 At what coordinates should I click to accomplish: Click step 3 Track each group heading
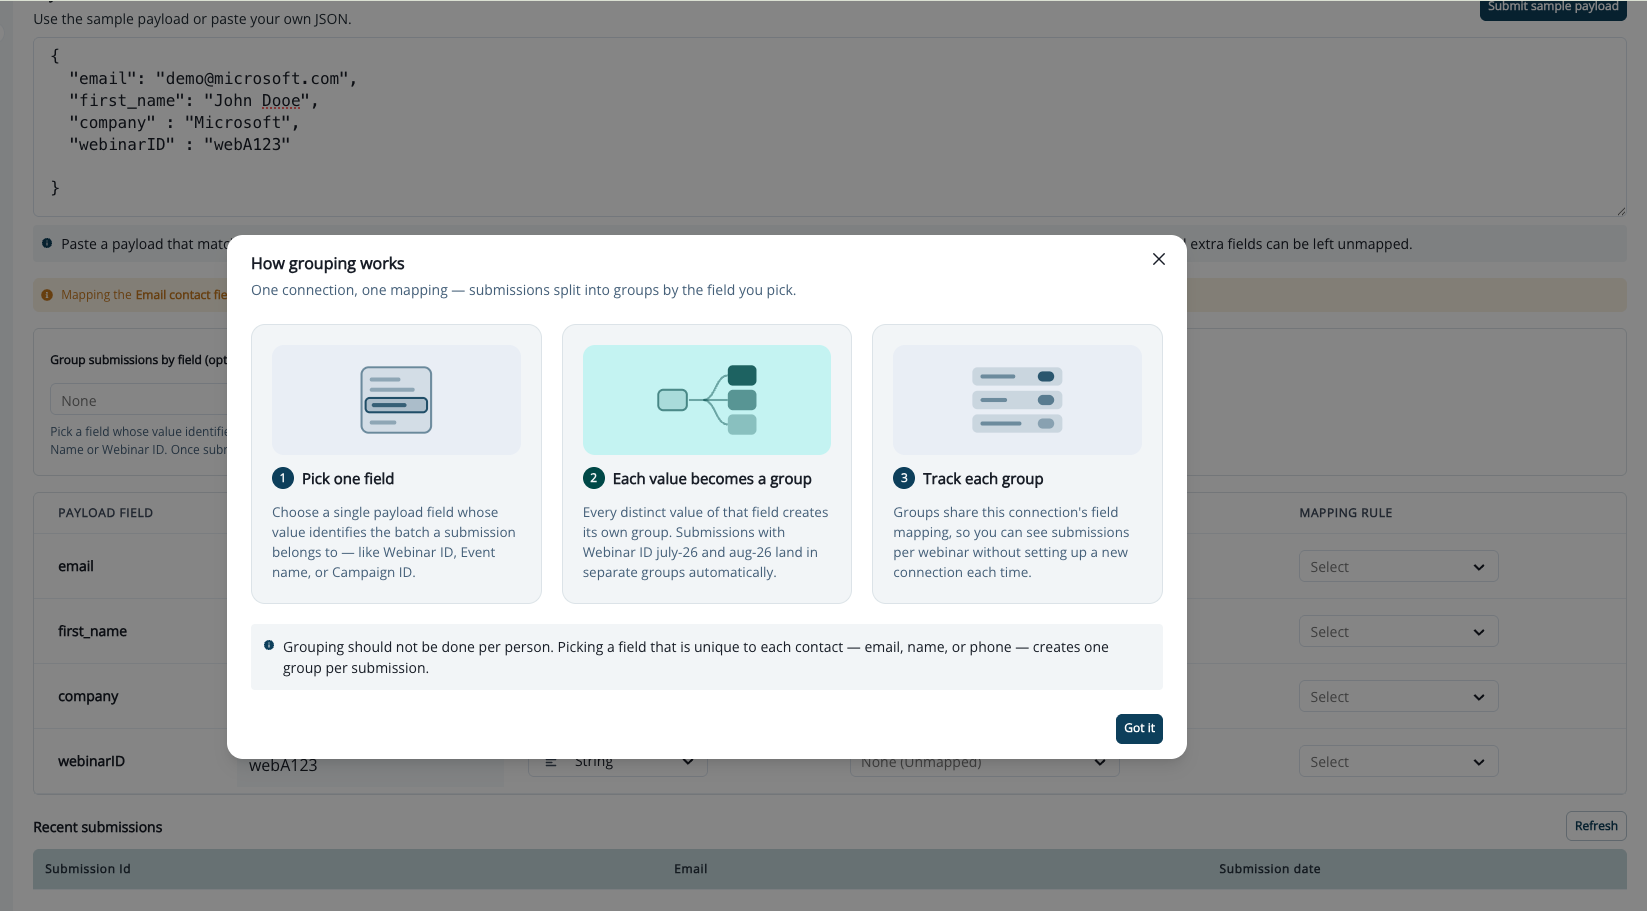coord(983,479)
